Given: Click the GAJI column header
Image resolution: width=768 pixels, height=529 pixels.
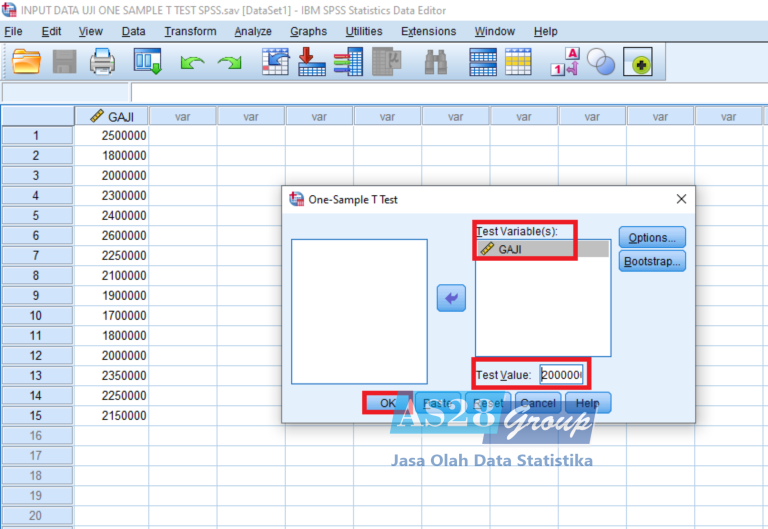Looking at the screenshot, I should 112,116.
